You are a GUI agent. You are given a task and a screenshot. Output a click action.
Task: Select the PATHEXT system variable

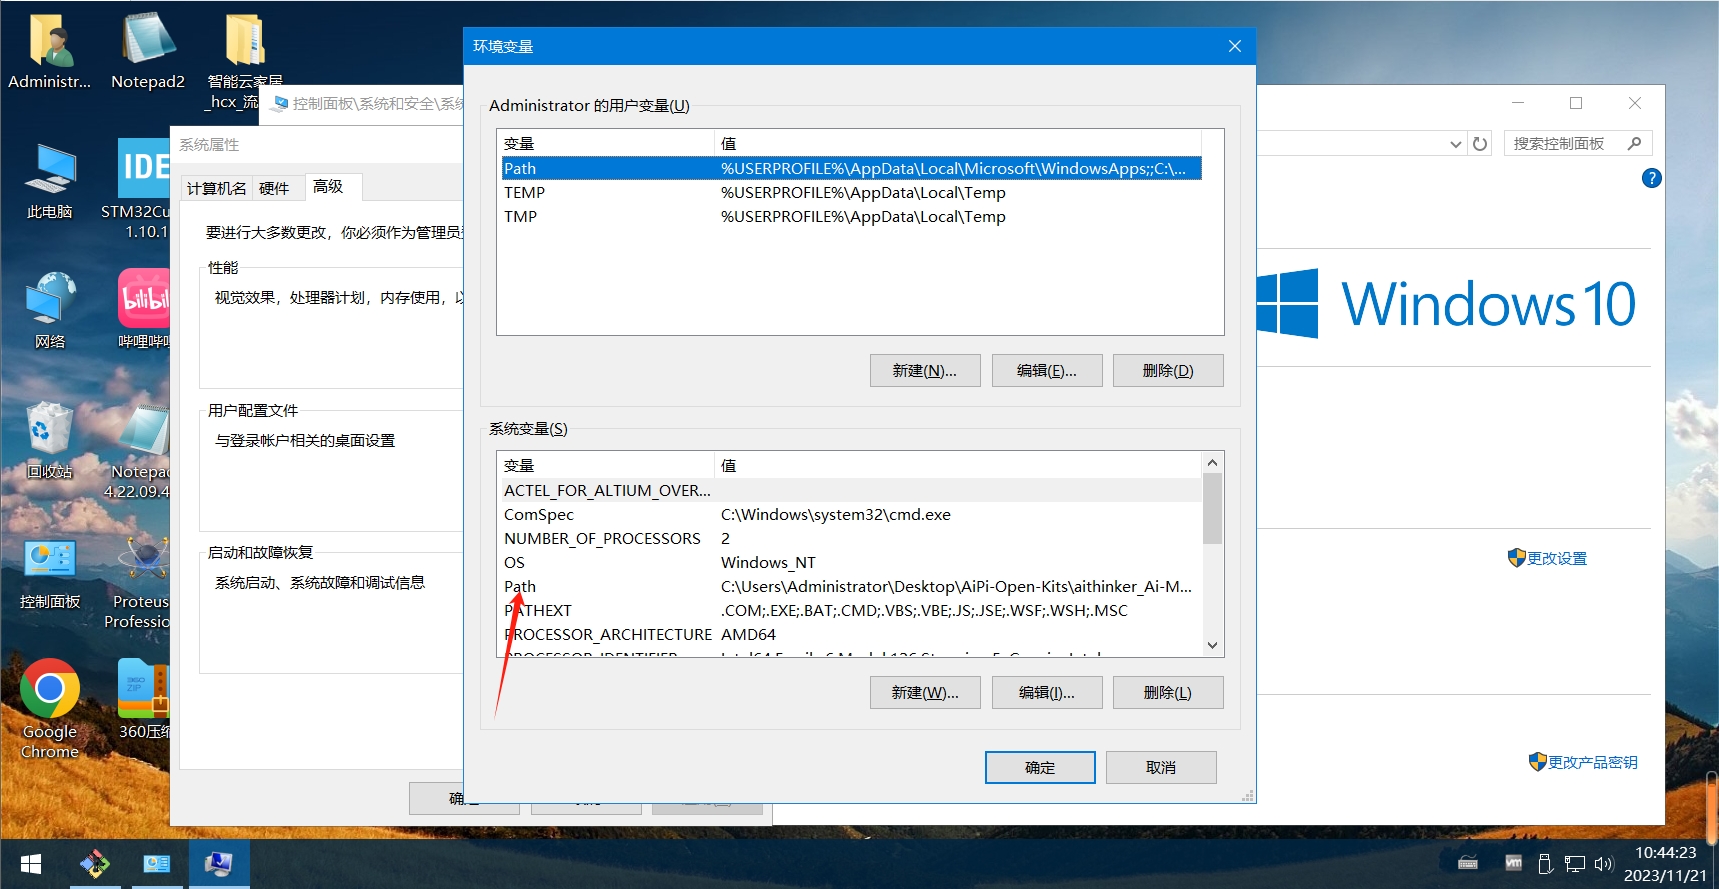tap(851, 610)
